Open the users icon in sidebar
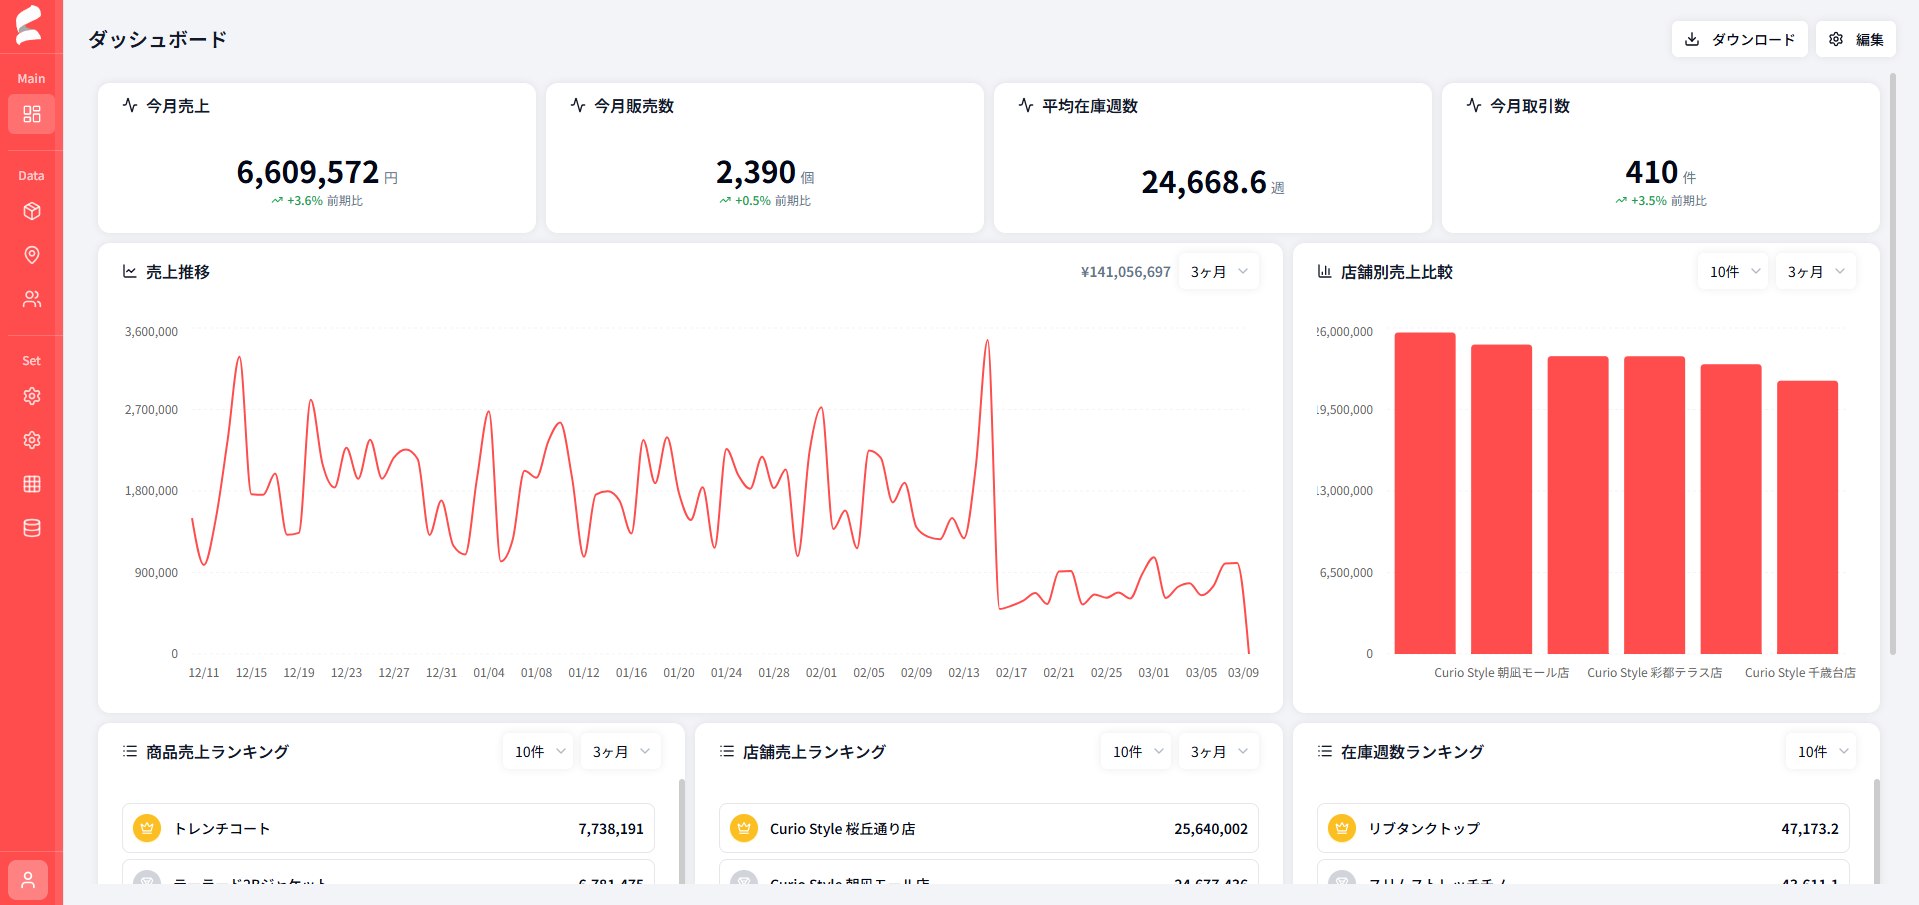The image size is (1919, 905). tap(31, 299)
